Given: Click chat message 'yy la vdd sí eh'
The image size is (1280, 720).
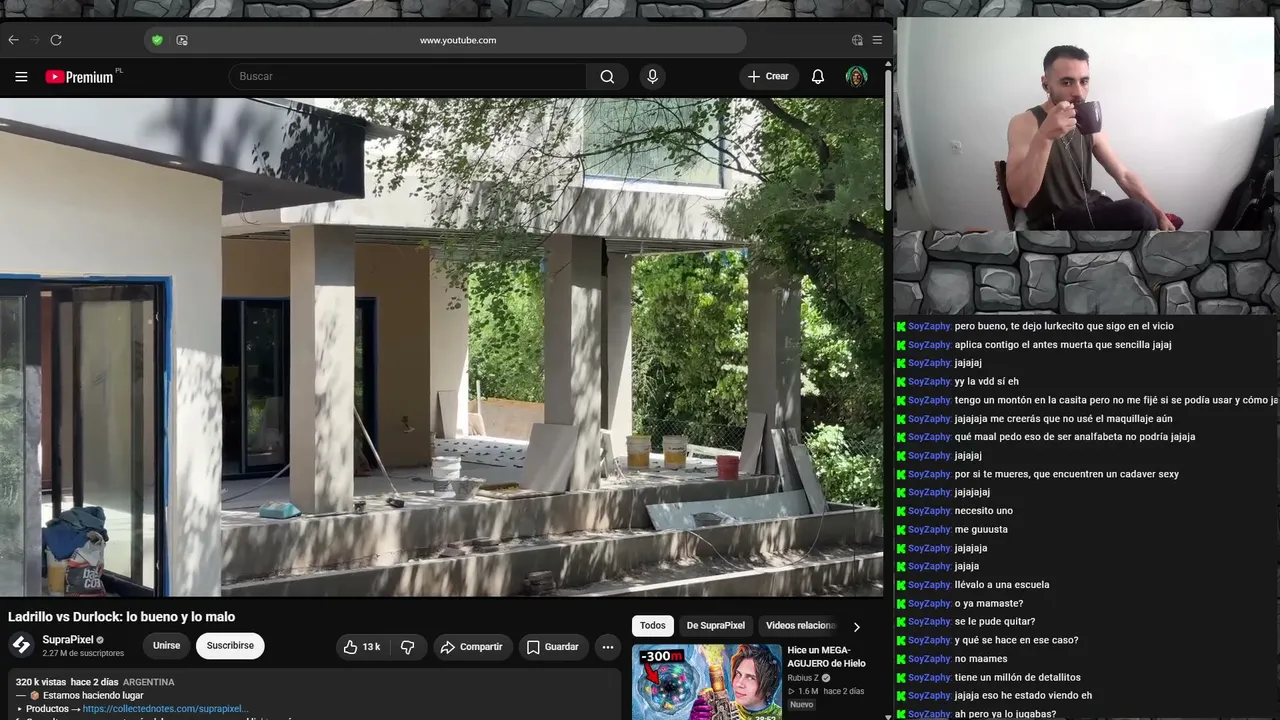Looking at the screenshot, I should pyautogui.click(x=987, y=382).
